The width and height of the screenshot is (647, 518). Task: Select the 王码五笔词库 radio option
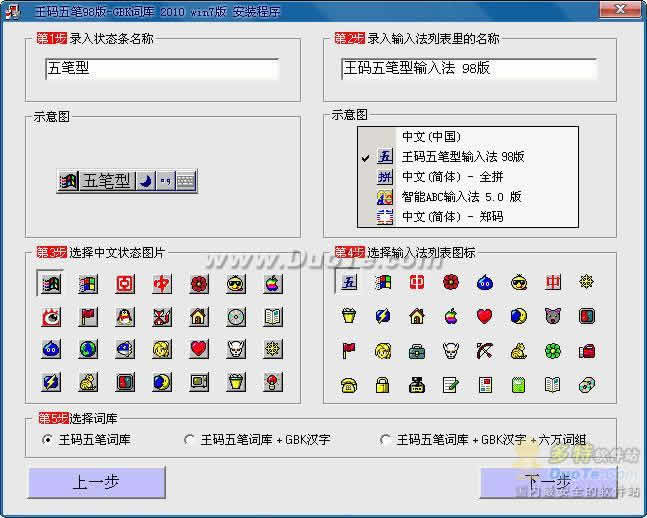coord(47,439)
